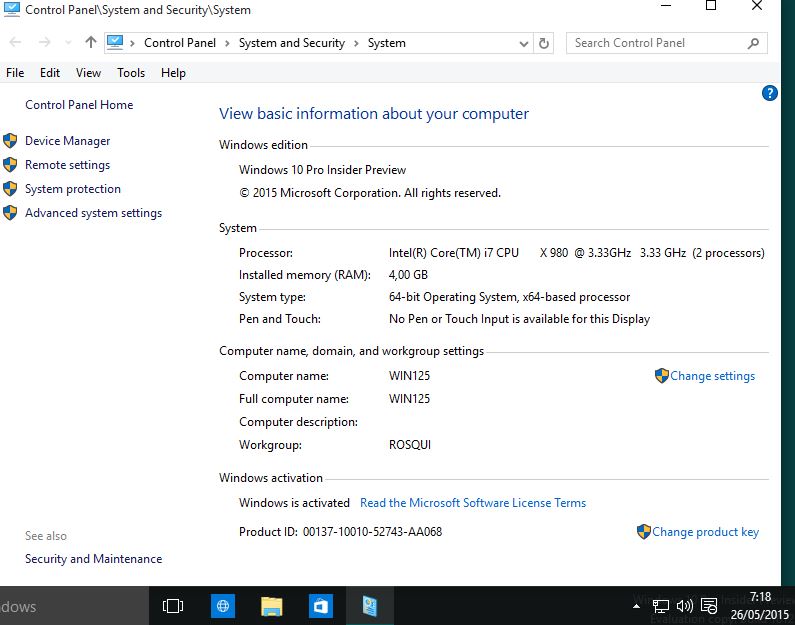Click the network tray icon

pyautogui.click(x=661, y=606)
